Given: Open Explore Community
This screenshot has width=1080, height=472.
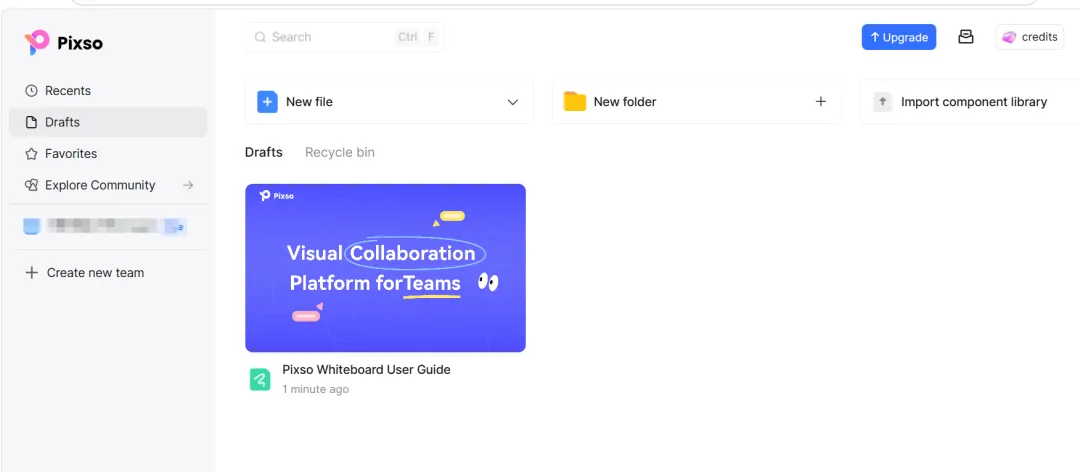Looking at the screenshot, I should 108,185.
